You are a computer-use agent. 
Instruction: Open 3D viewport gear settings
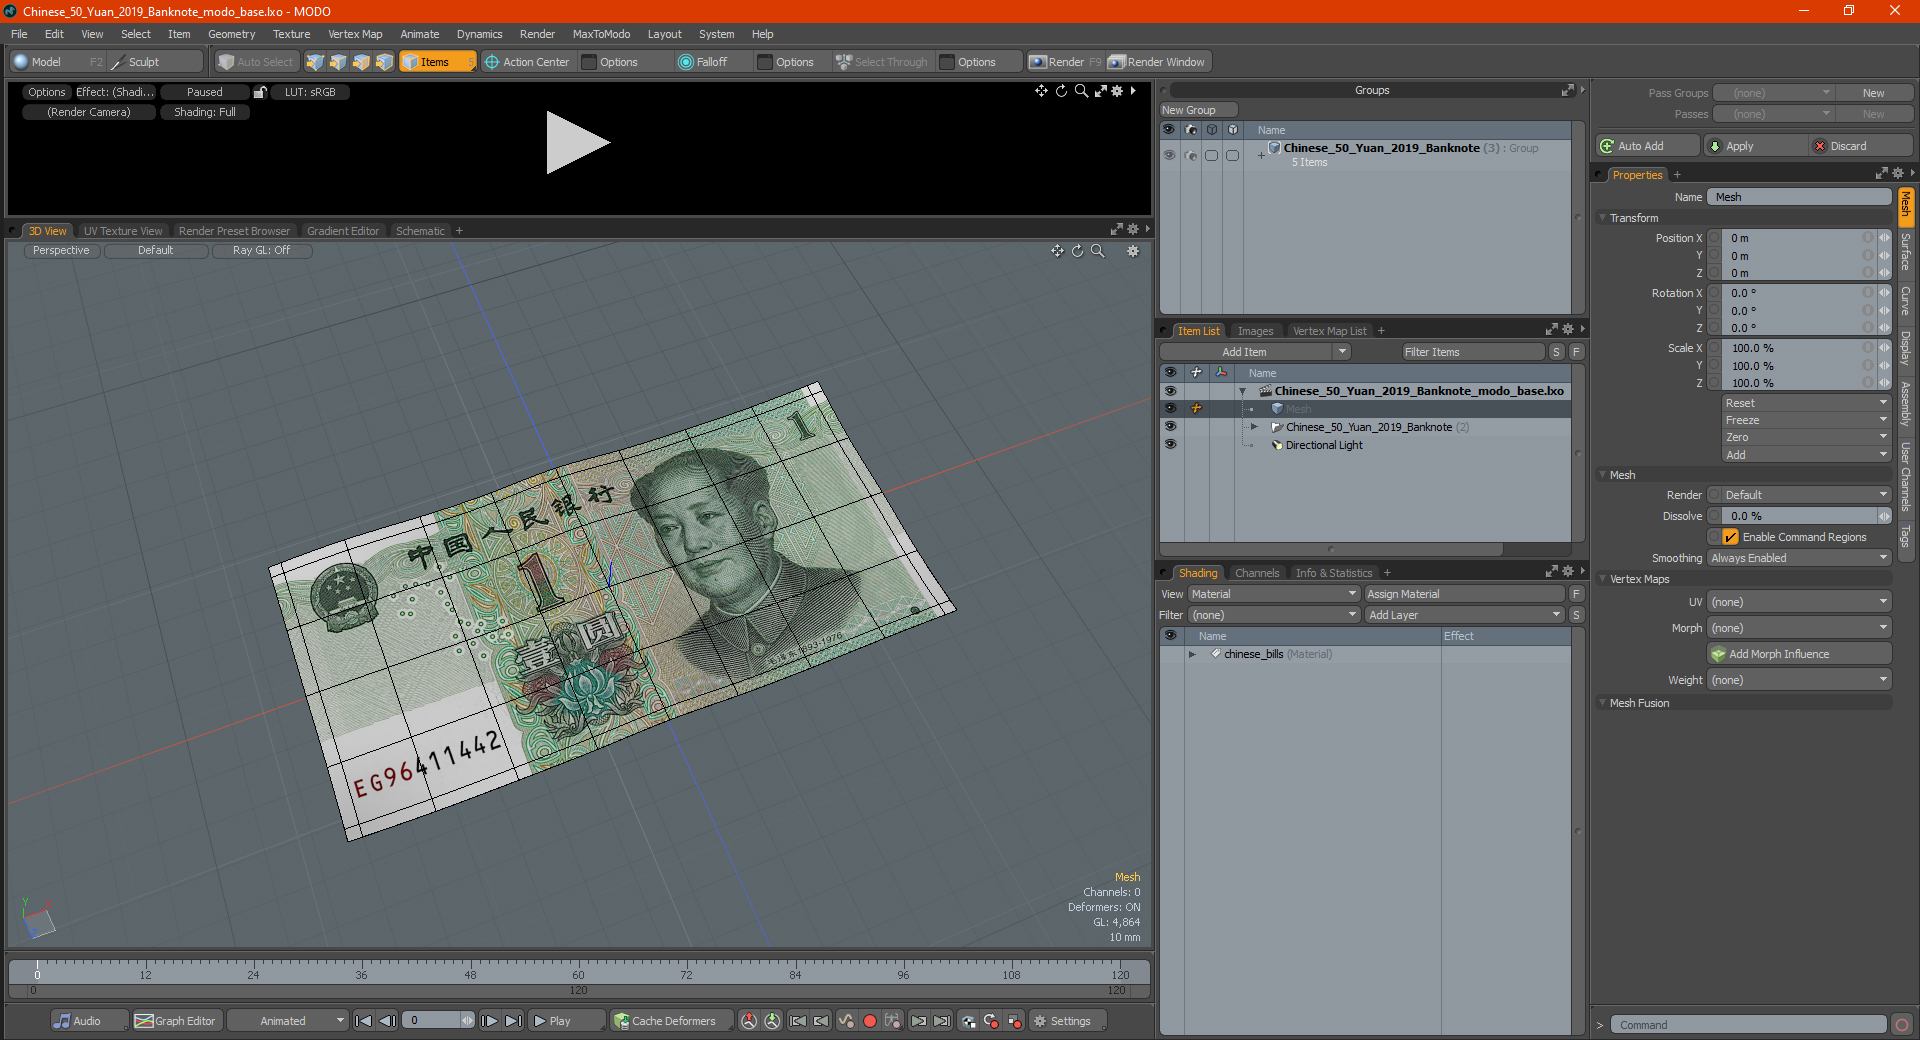coord(1133,251)
